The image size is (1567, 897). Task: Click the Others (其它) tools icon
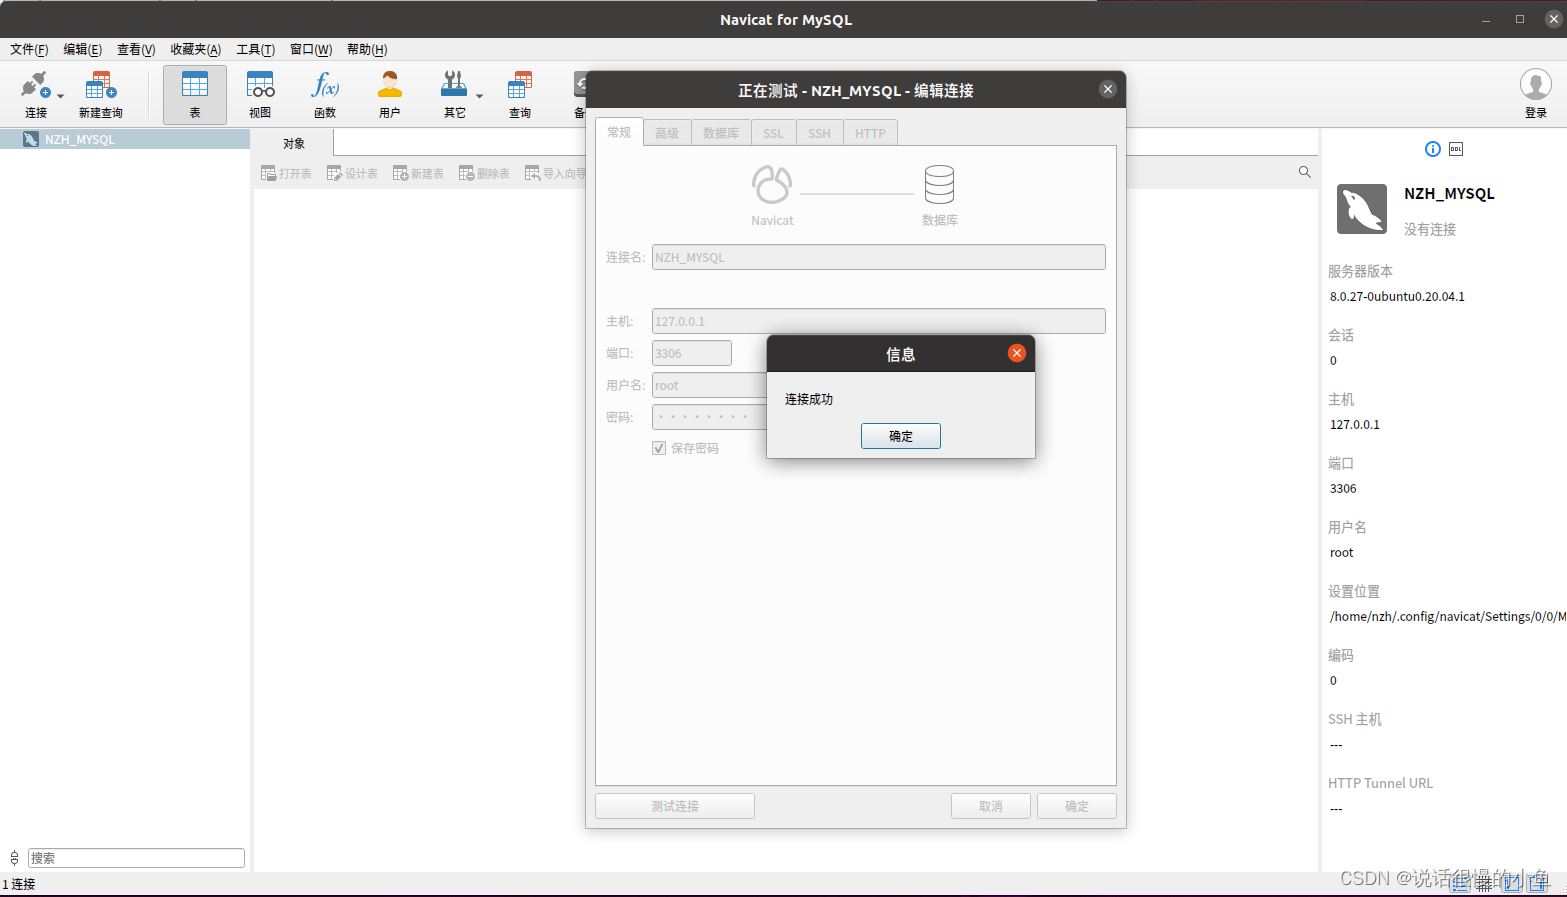(454, 86)
